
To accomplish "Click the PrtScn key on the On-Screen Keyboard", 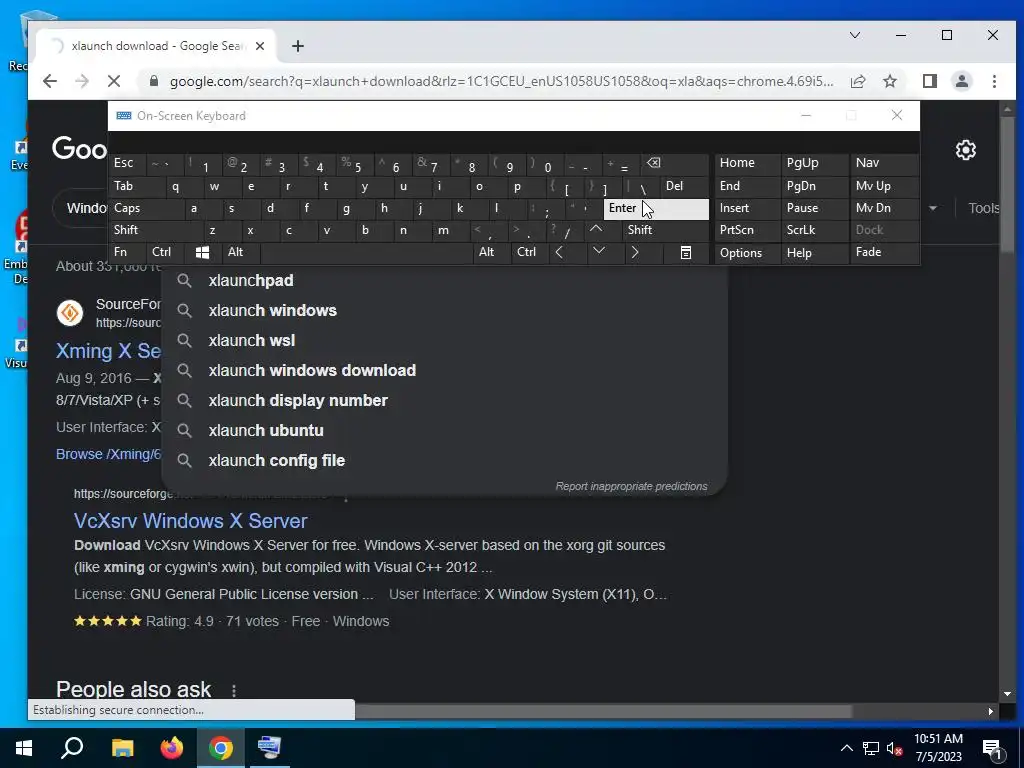I will (x=748, y=230).
